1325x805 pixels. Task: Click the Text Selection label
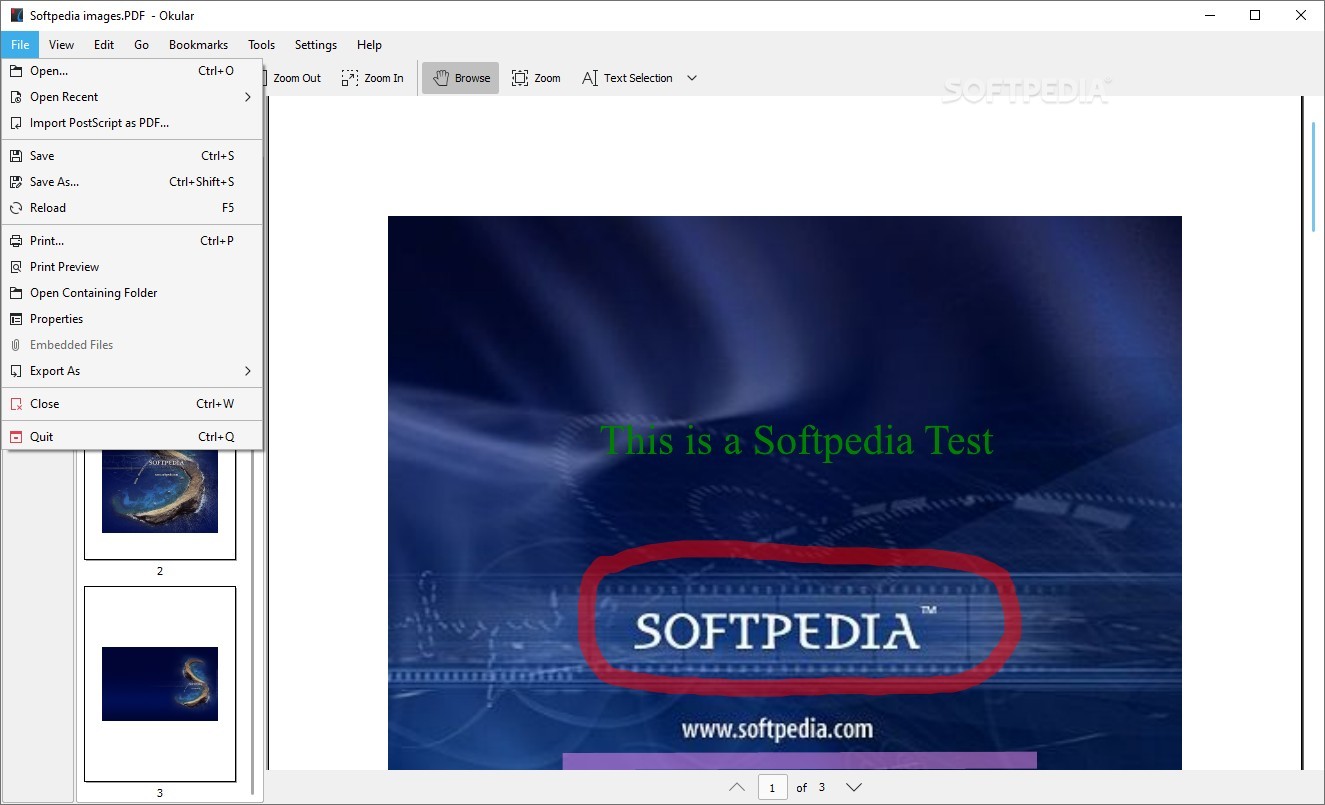point(638,78)
